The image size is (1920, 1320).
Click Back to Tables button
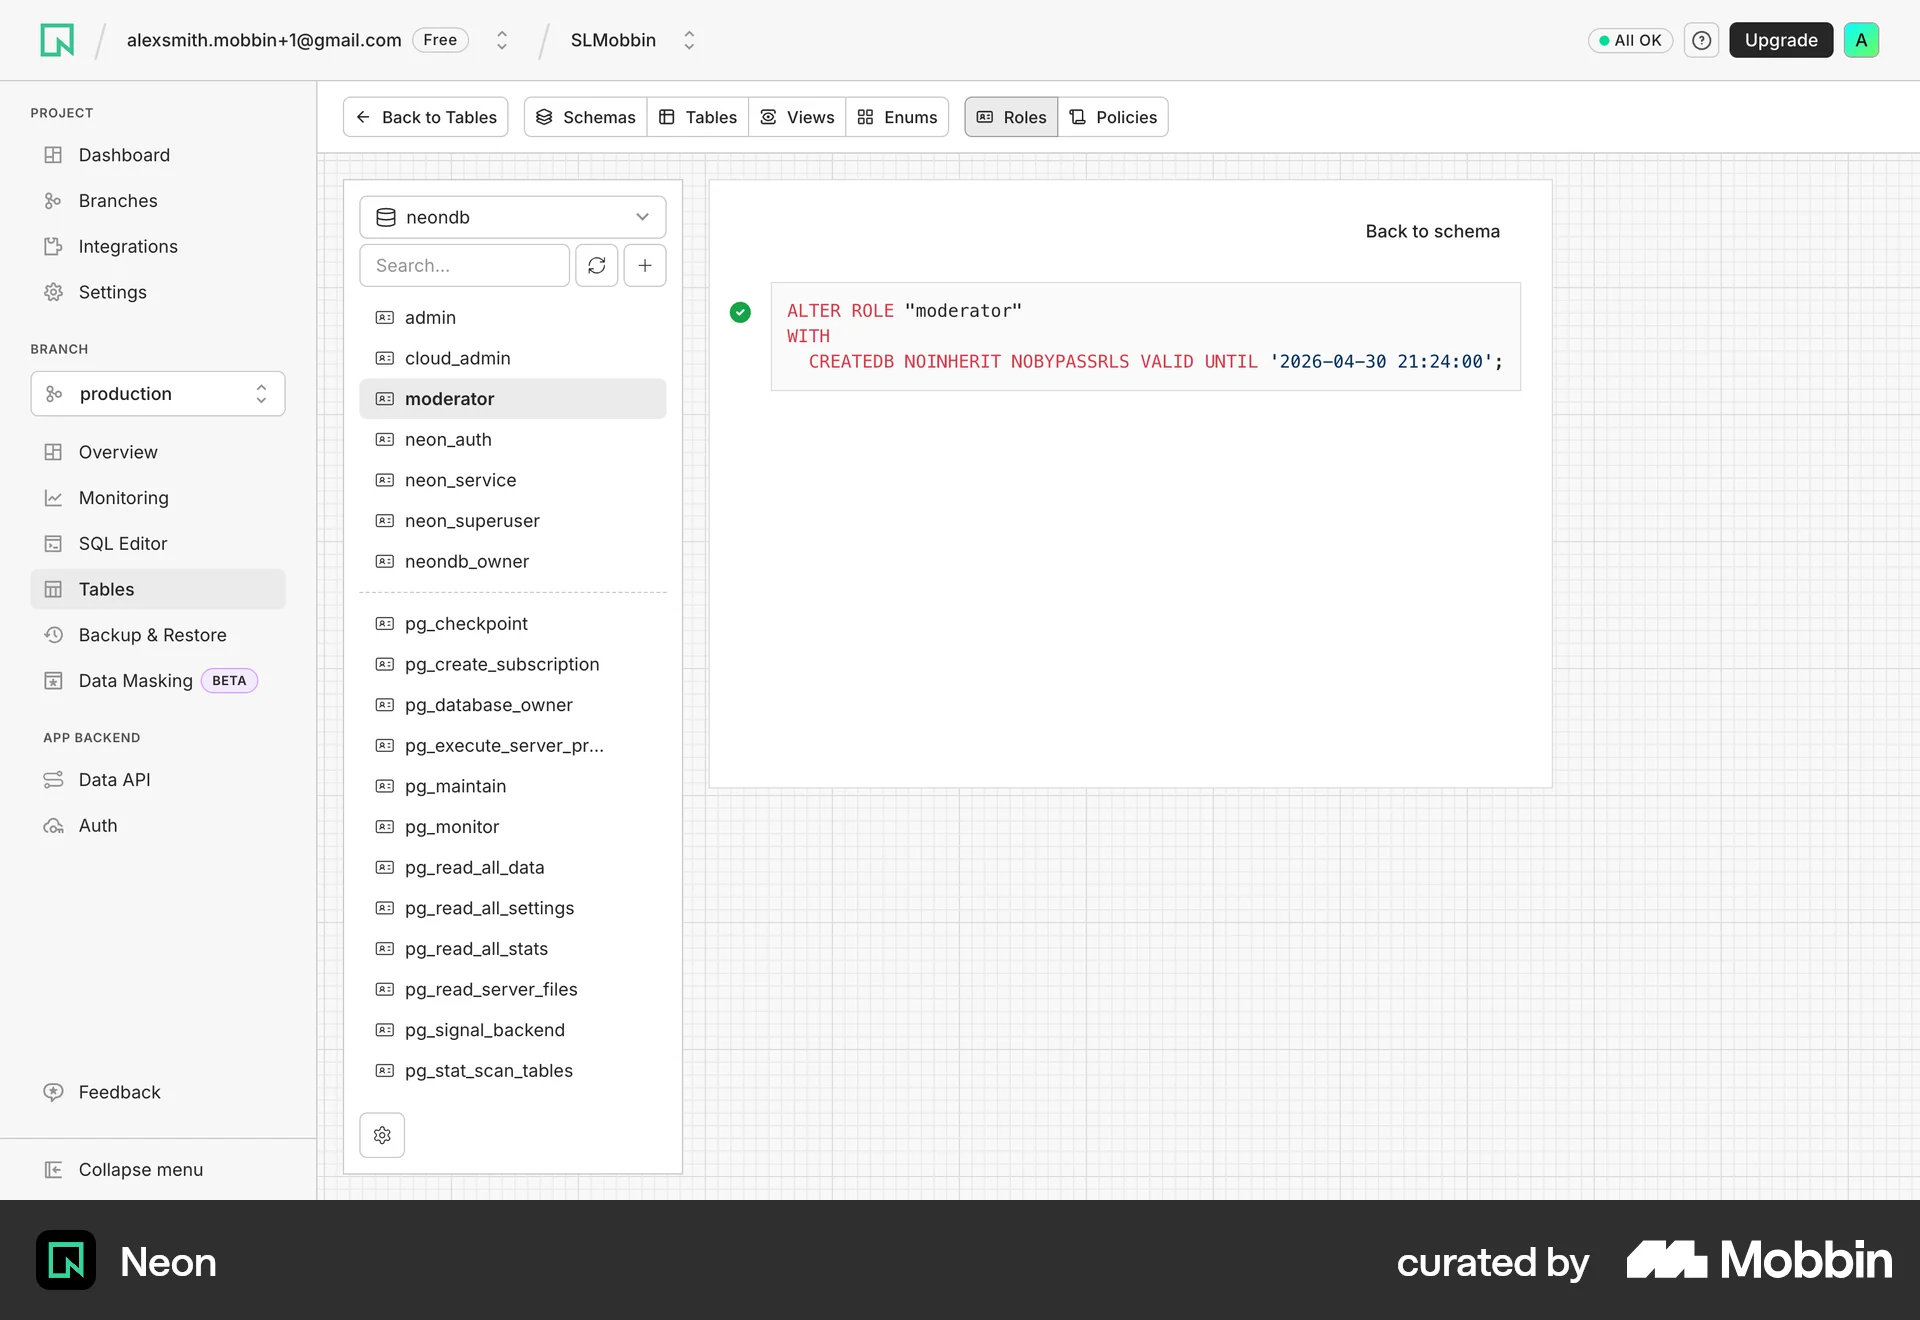click(x=426, y=117)
